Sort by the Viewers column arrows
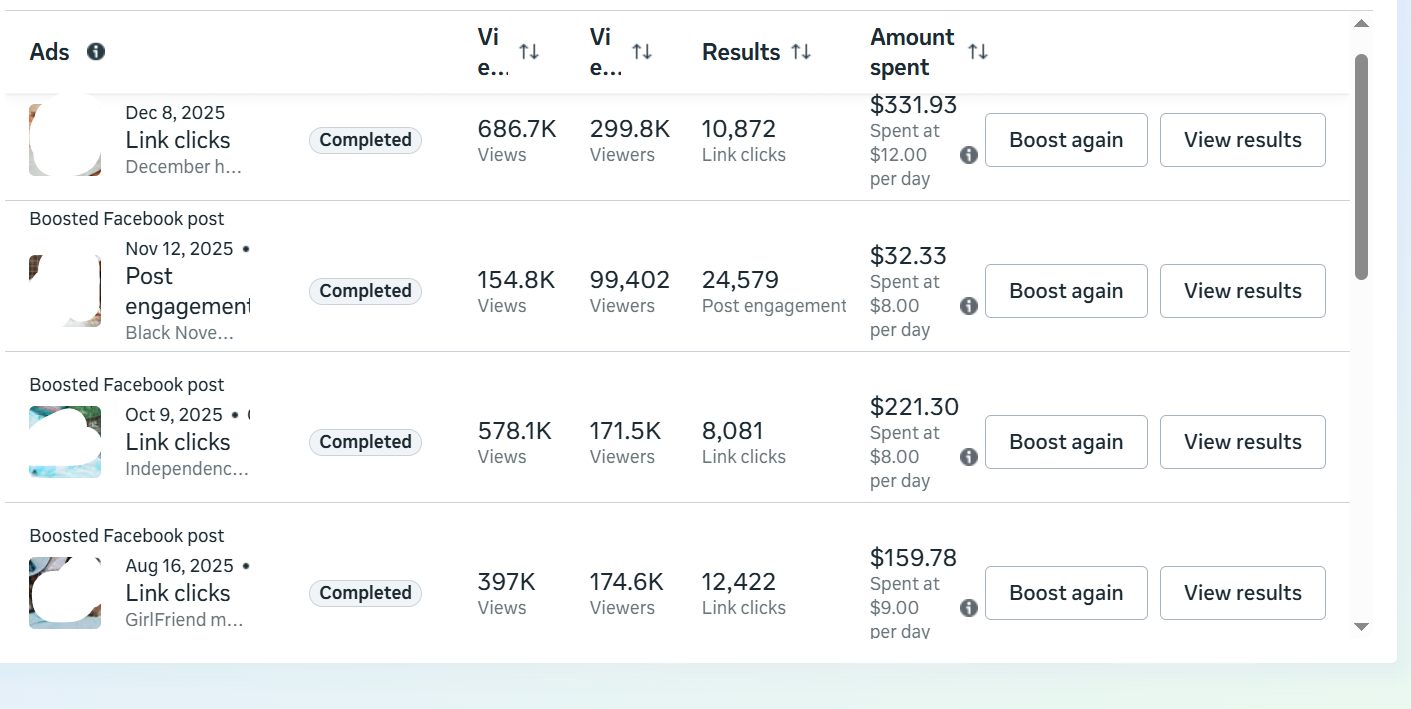This screenshot has height=709, width=1411. click(642, 51)
